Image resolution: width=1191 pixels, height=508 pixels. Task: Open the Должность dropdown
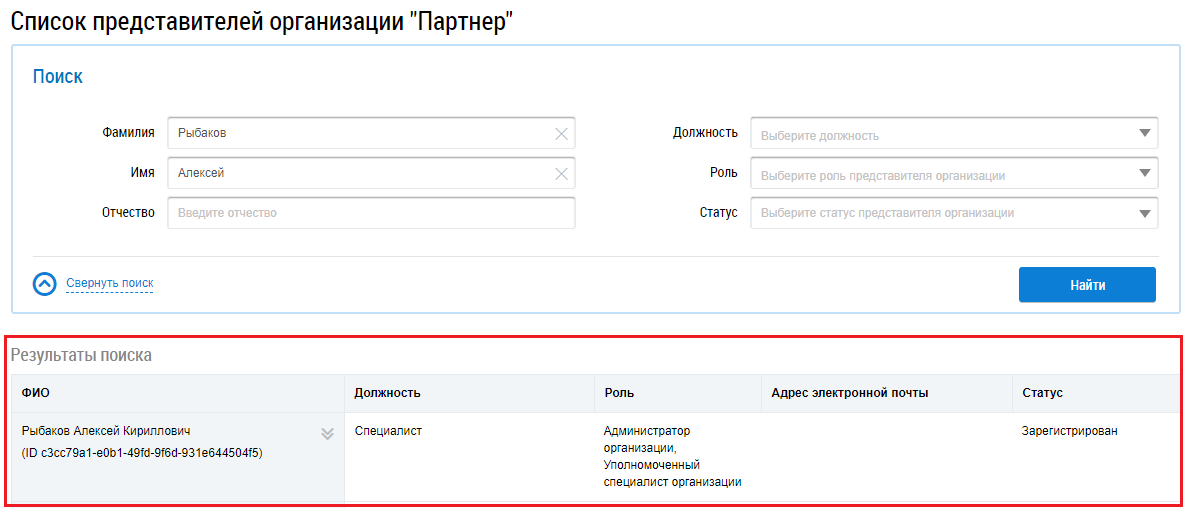(953, 134)
